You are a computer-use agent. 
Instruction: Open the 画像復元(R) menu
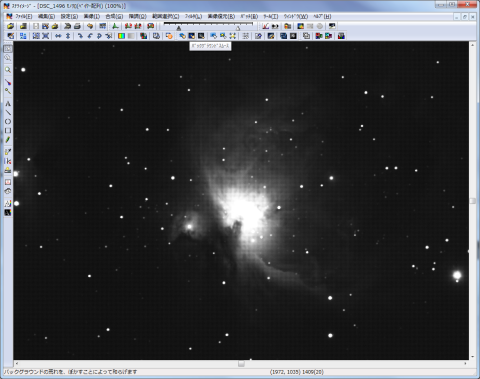point(221,16)
